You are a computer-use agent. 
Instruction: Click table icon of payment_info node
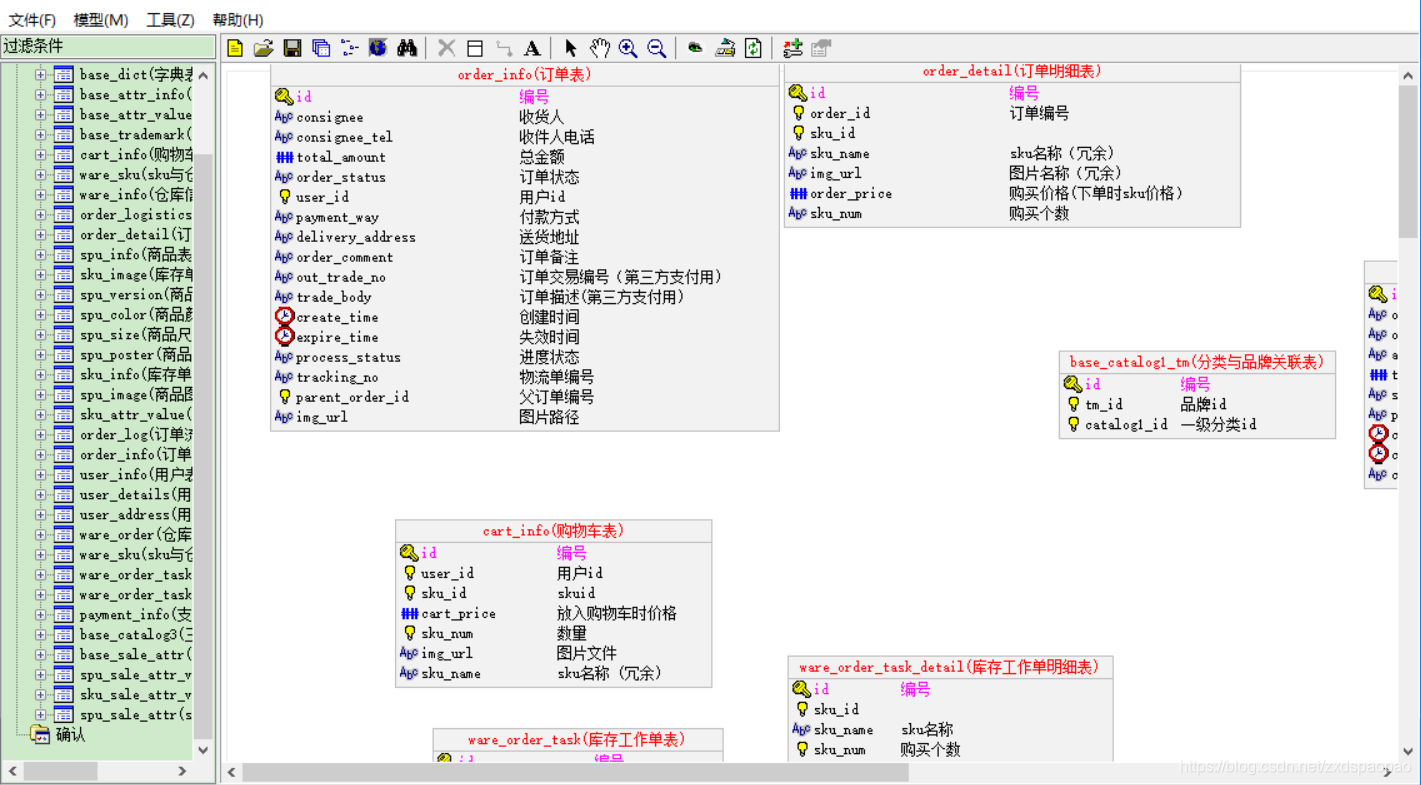coord(63,614)
